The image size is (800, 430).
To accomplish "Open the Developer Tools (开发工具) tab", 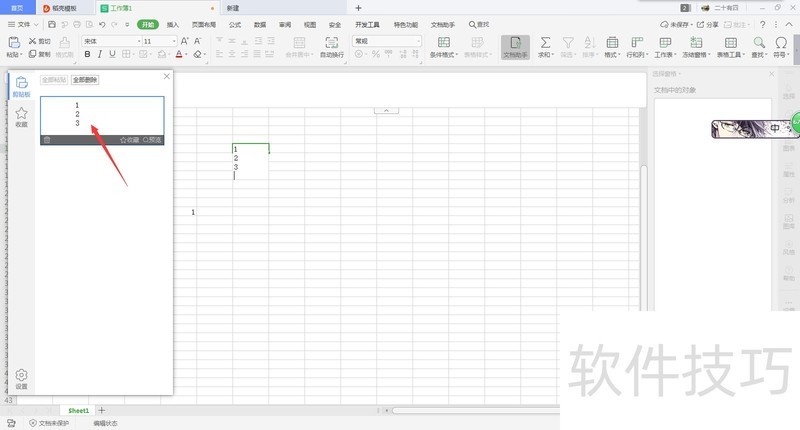I will [367, 24].
